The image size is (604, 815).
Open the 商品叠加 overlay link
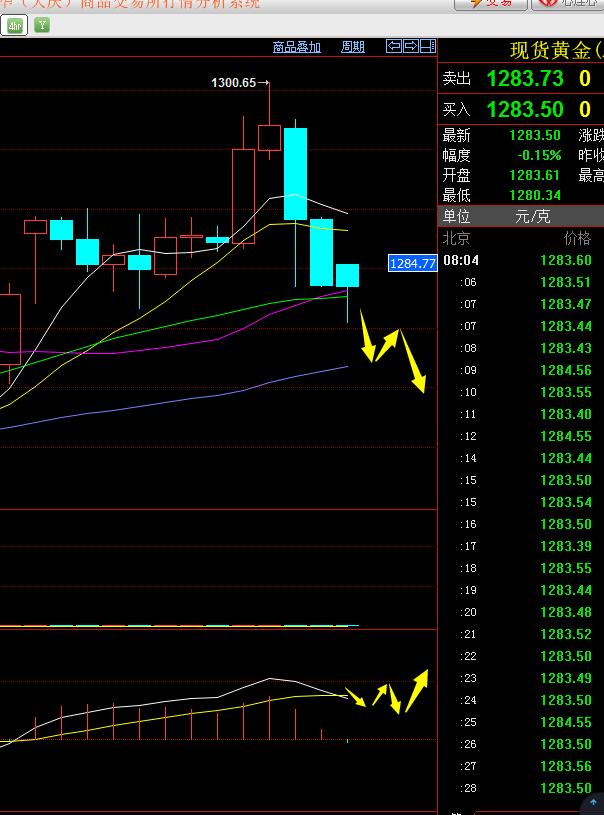(297, 47)
